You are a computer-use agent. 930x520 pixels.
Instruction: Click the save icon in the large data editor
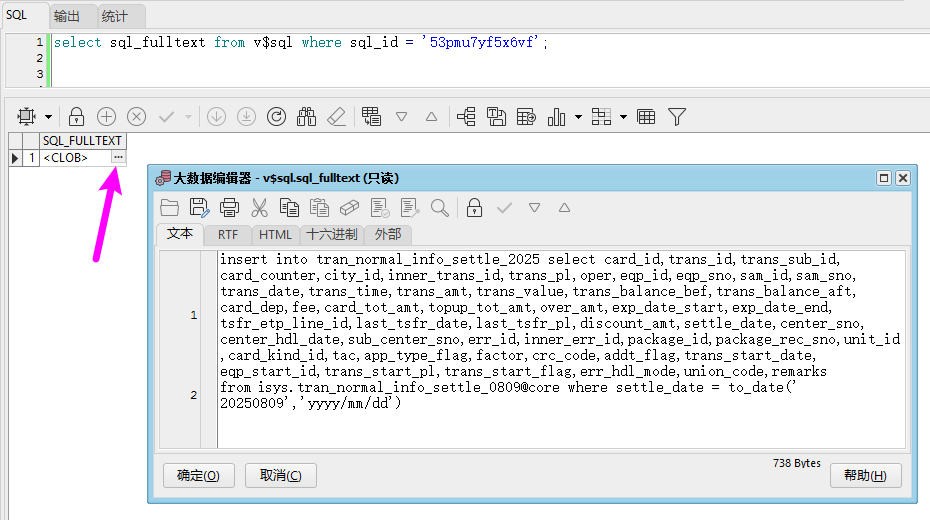tap(200, 208)
